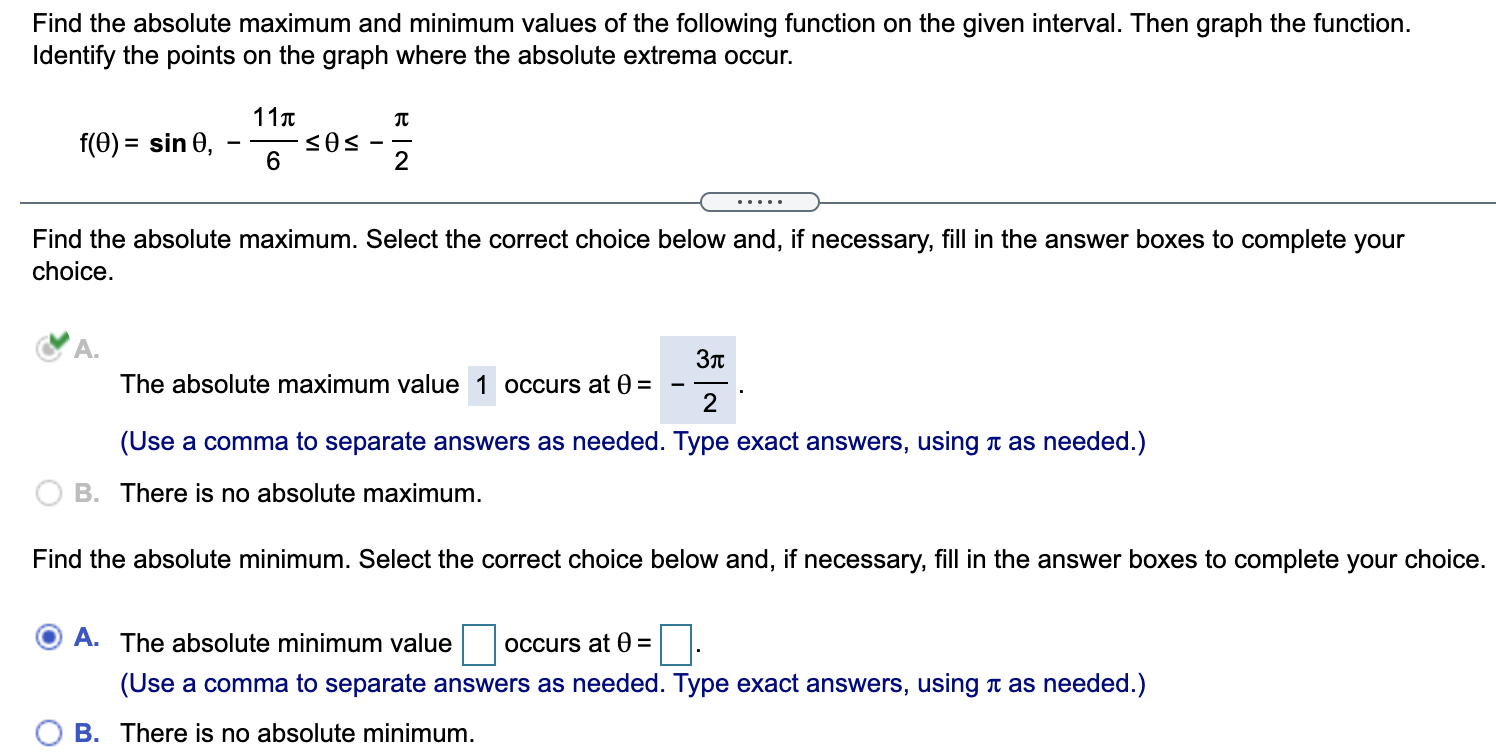
Task: Select choice B stating there is no absolute minimum
Action: (47, 733)
